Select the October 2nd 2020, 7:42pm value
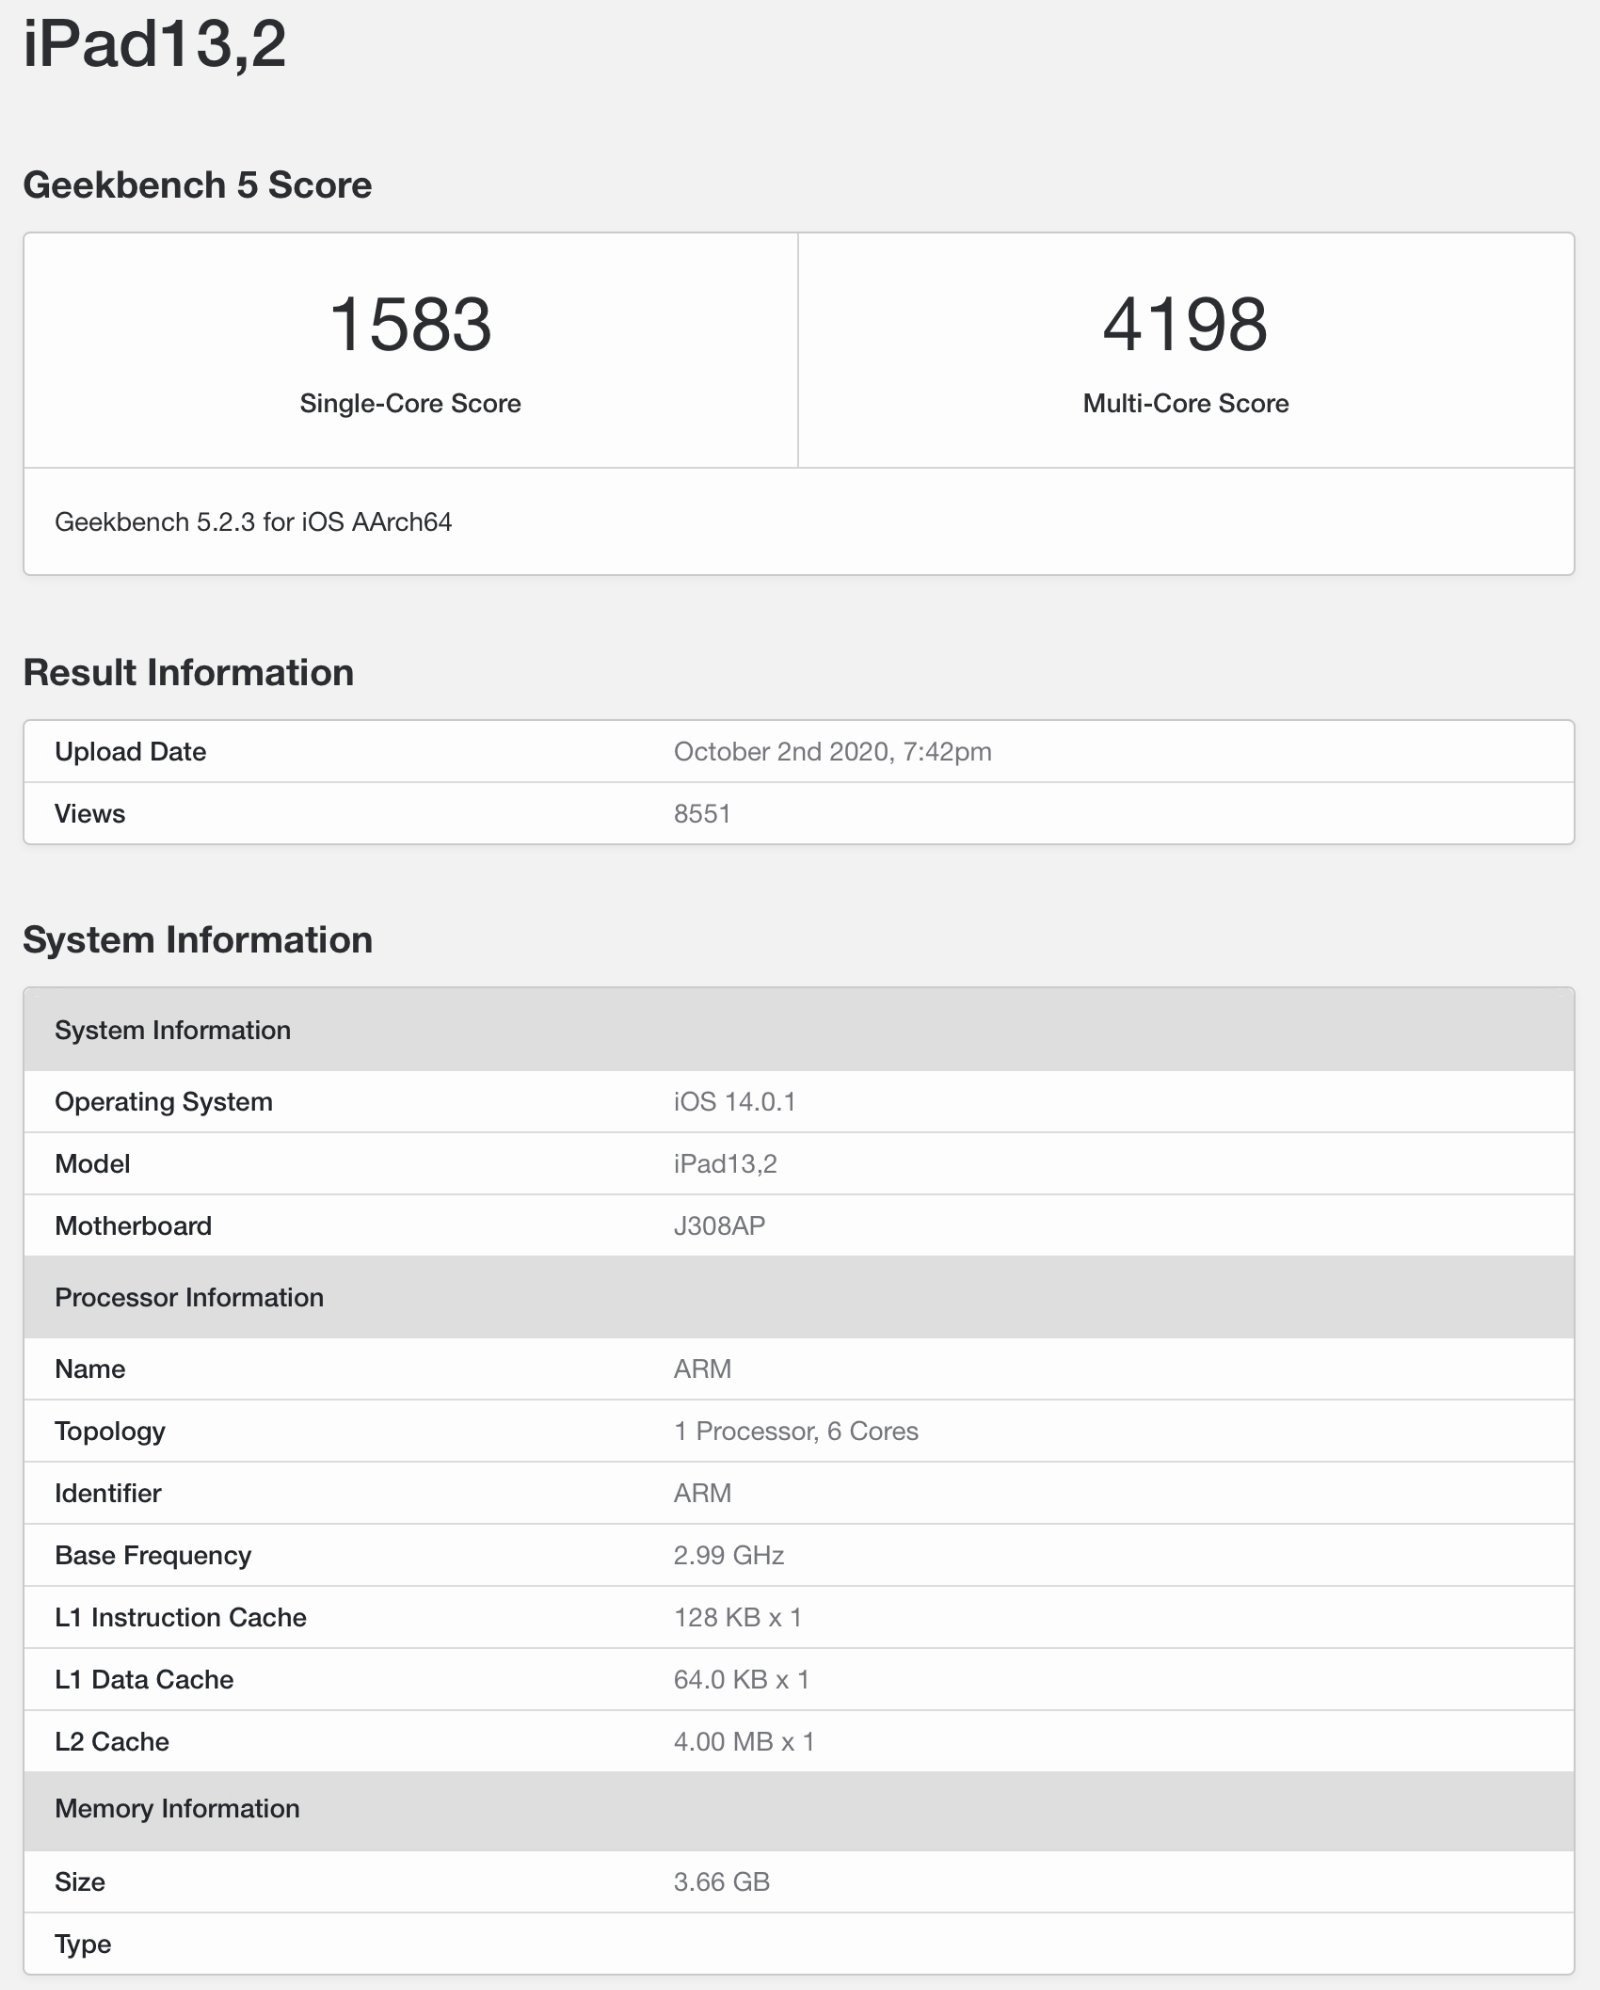Viewport: 1600px width, 1990px height. tap(832, 752)
